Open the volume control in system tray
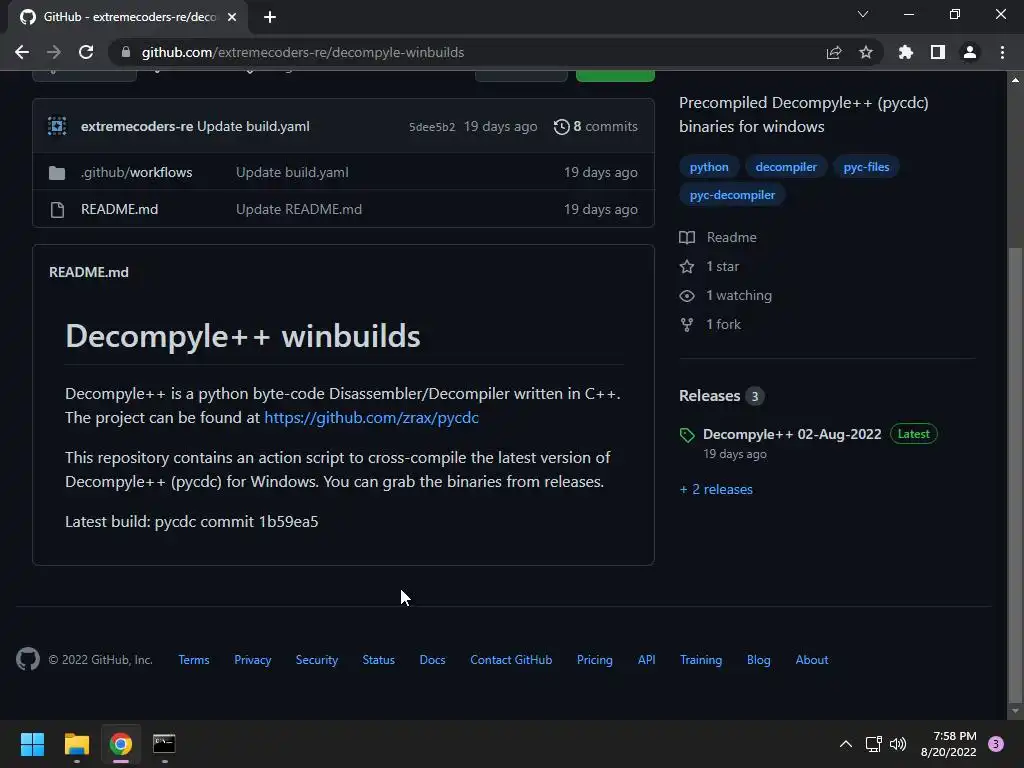 [898, 744]
